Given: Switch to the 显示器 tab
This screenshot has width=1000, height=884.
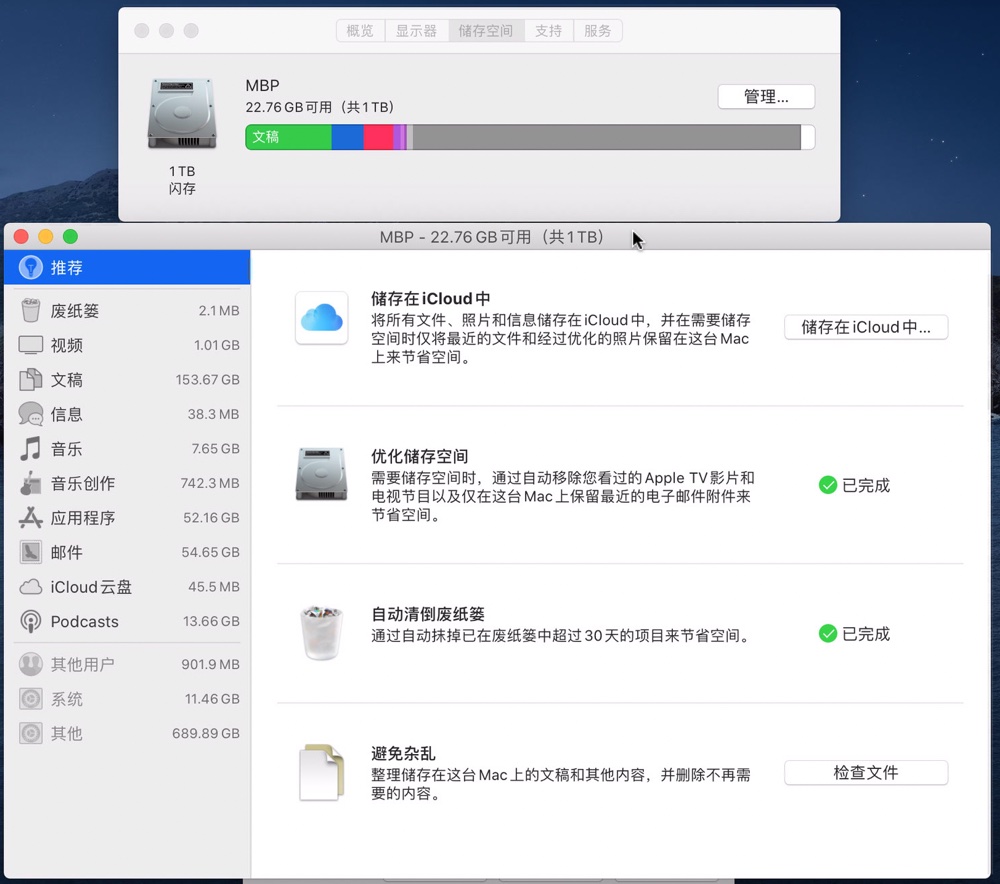Looking at the screenshot, I should (x=416, y=31).
